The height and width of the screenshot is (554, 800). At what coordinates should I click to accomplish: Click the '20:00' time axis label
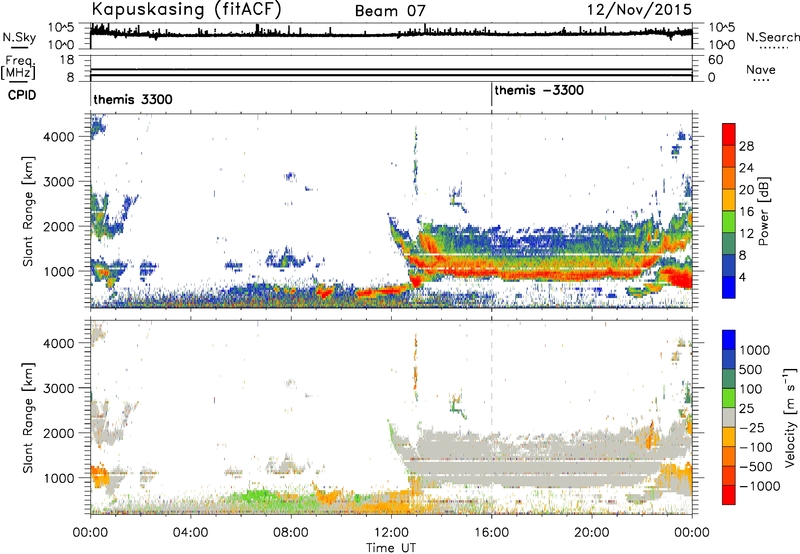tap(591, 533)
